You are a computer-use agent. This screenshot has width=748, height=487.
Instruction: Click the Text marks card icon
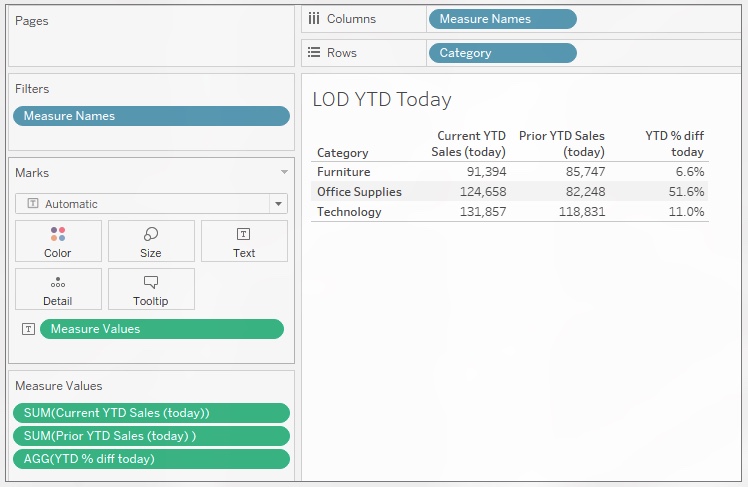(244, 235)
